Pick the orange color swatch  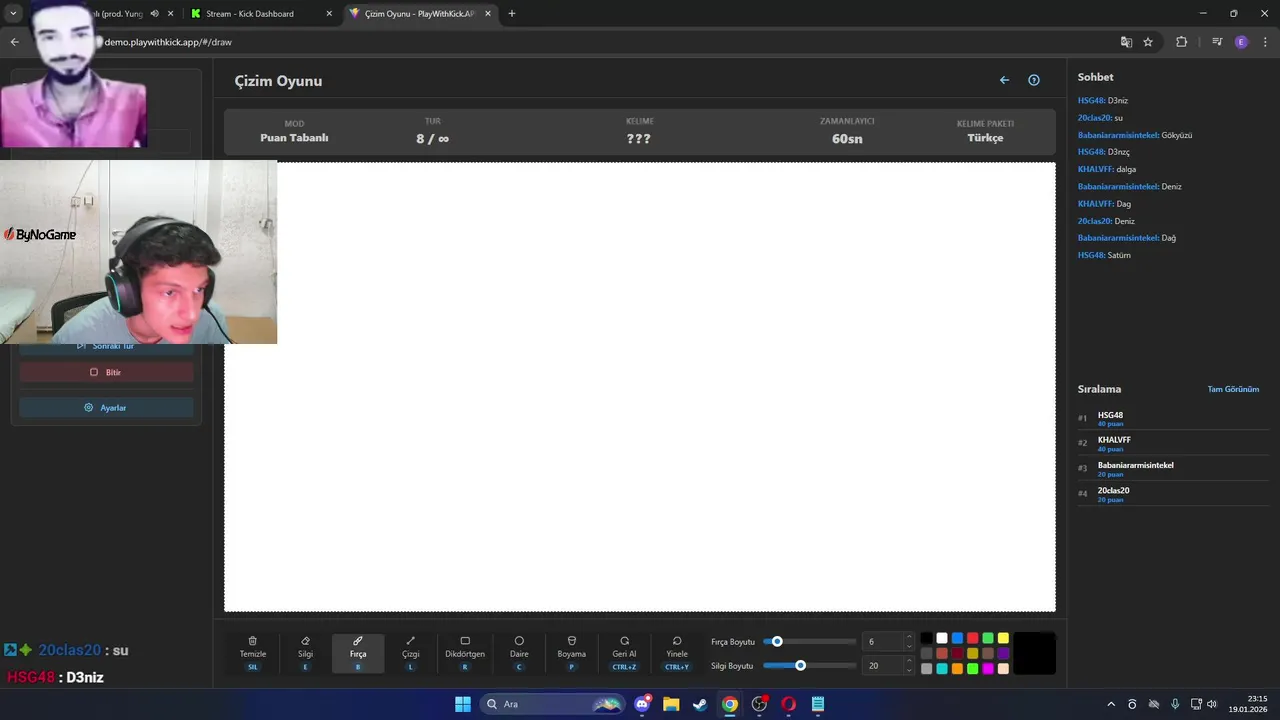pyautogui.click(x=957, y=669)
